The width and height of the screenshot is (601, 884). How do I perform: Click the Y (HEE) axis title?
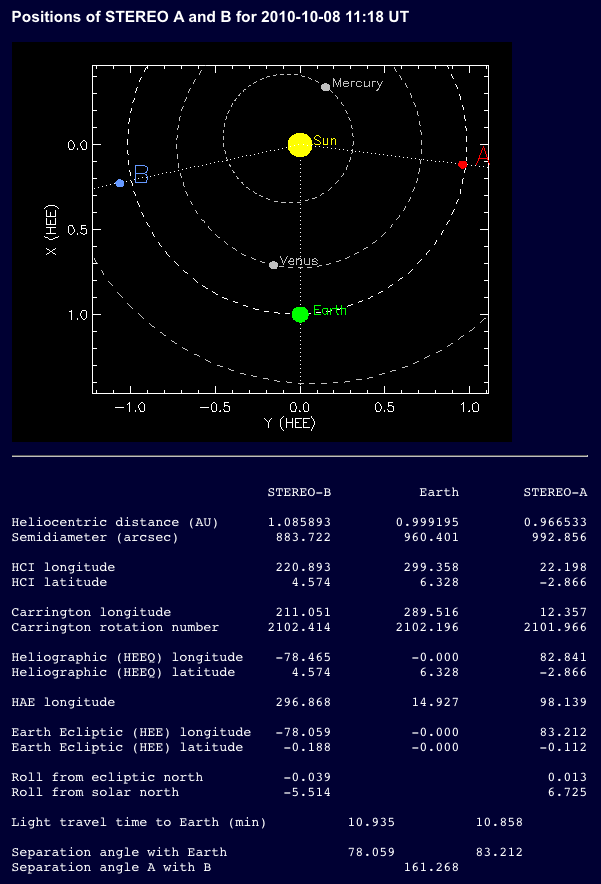pyautogui.click(x=290, y=423)
